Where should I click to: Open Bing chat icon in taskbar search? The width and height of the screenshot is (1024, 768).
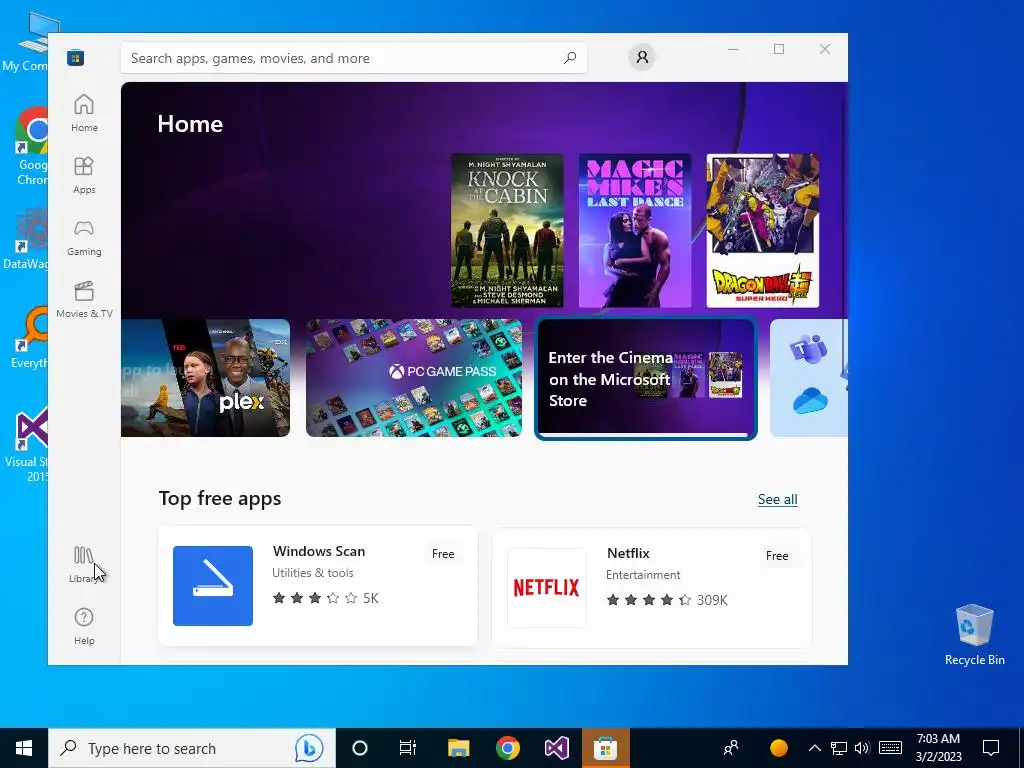coord(310,748)
